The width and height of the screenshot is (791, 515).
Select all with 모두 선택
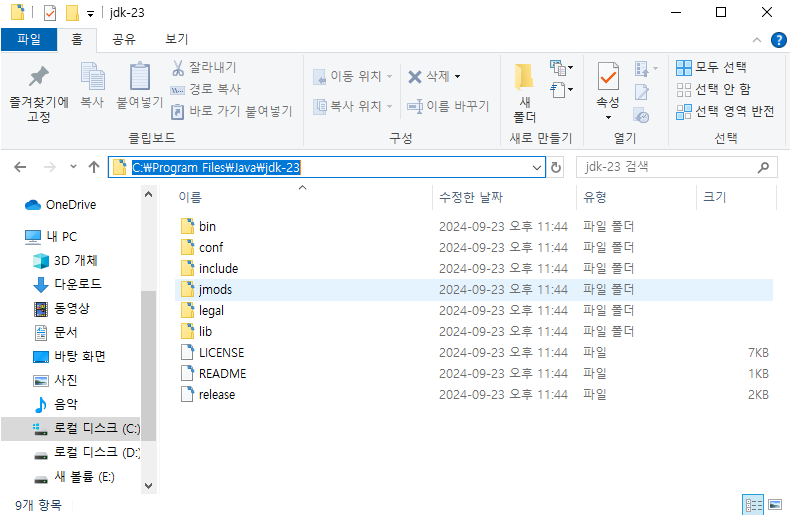(x=711, y=67)
